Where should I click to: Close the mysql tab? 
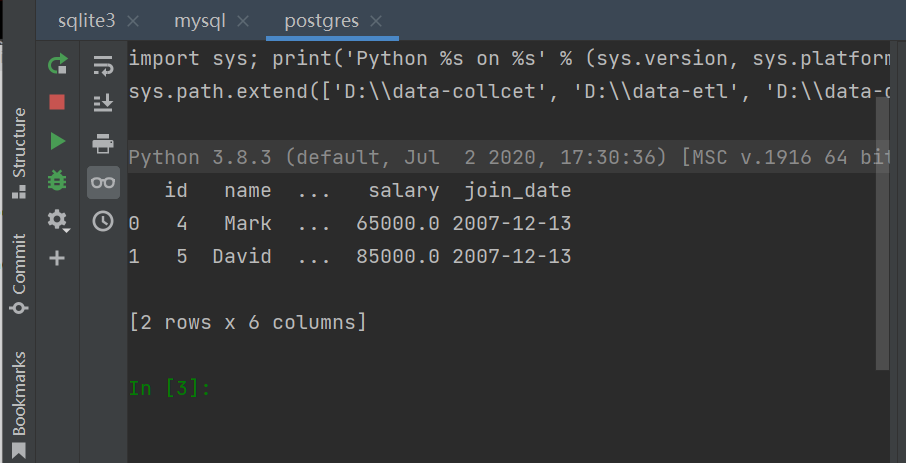[243, 22]
